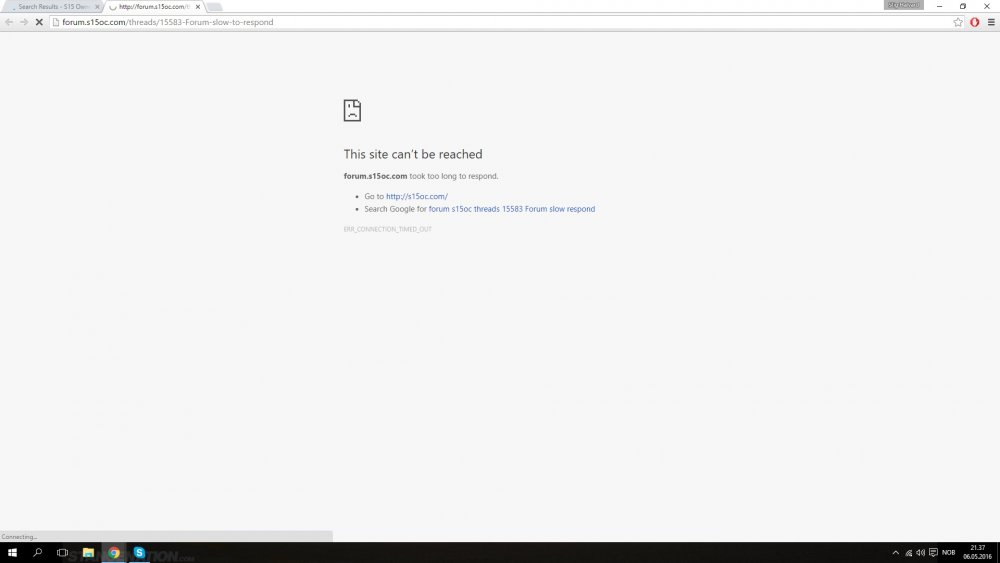
Task: Click the browser back arrow
Action: (9, 22)
